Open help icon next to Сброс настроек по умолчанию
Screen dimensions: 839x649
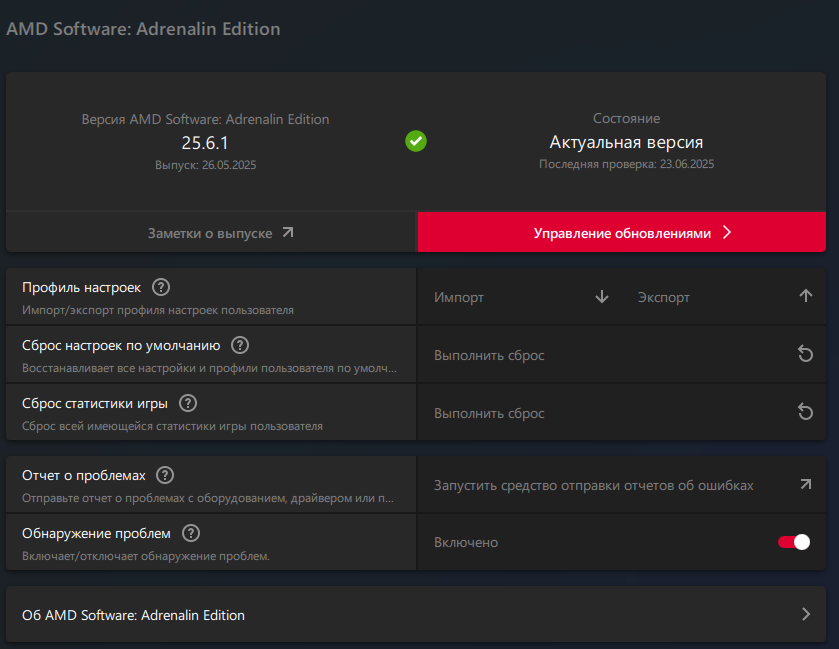point(240,345)
